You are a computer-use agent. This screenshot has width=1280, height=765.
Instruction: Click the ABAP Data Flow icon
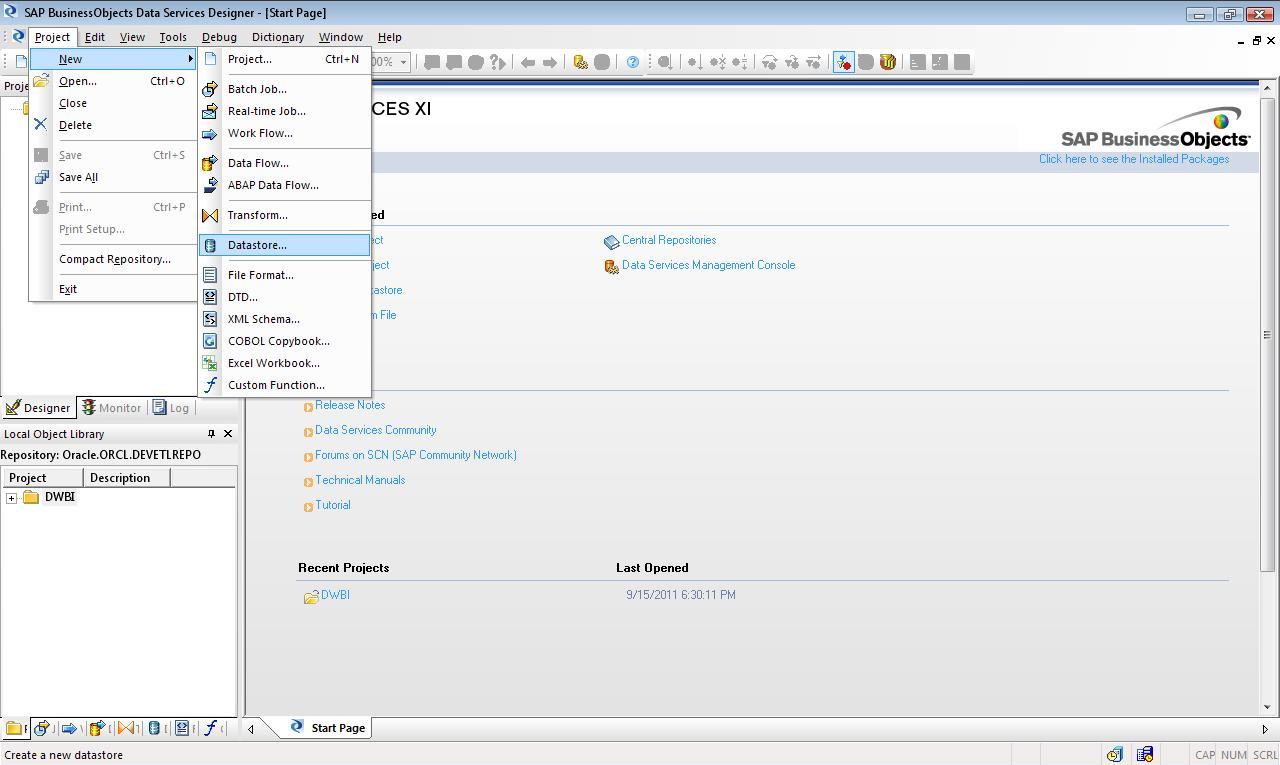[210, 185]
